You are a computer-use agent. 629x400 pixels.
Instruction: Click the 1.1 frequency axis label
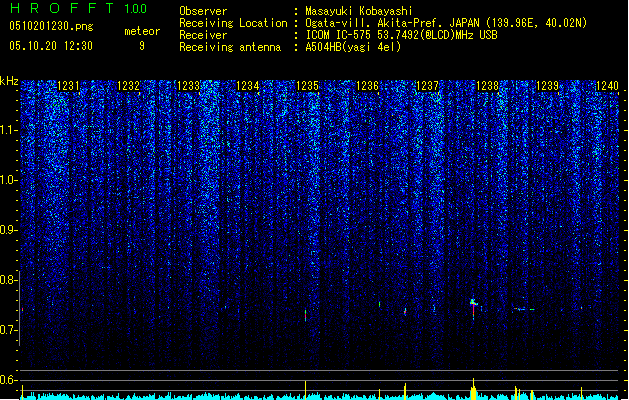[x=8, y=130]
